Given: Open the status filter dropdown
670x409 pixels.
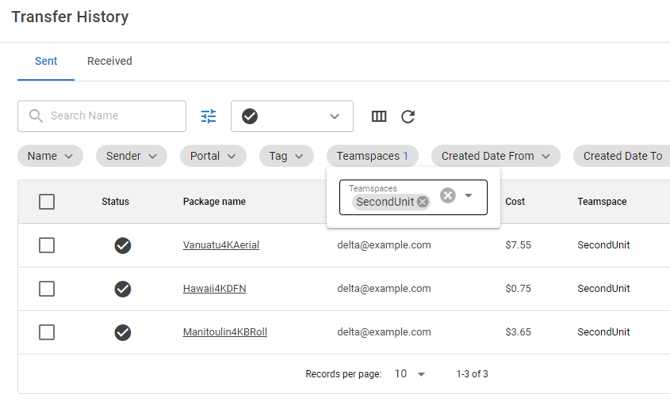Looking at the screenshot, I should [x=292, y=116].
